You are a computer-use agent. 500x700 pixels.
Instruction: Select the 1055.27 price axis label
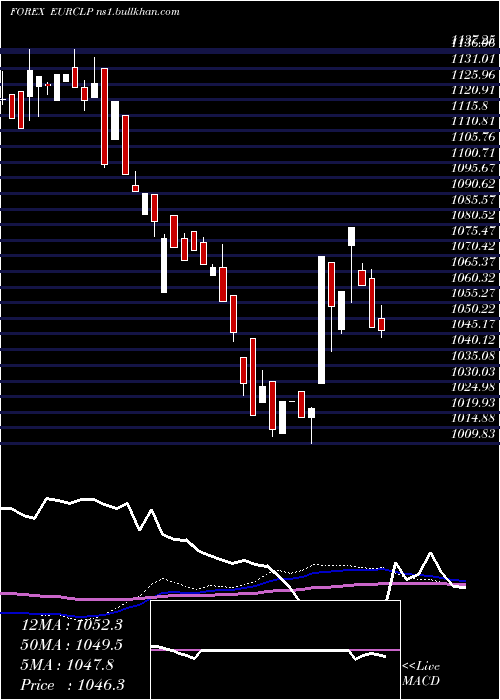click(x=473, y=294)
